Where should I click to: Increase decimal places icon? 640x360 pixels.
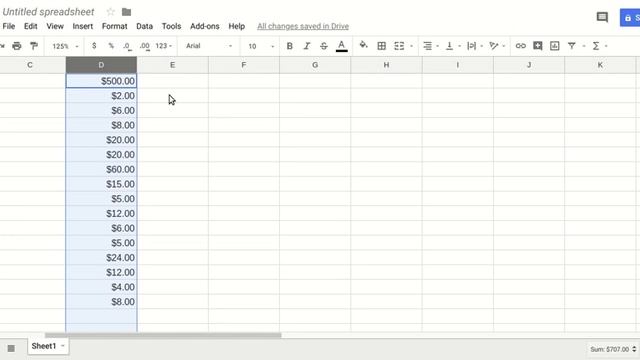(x=144, y=46)
